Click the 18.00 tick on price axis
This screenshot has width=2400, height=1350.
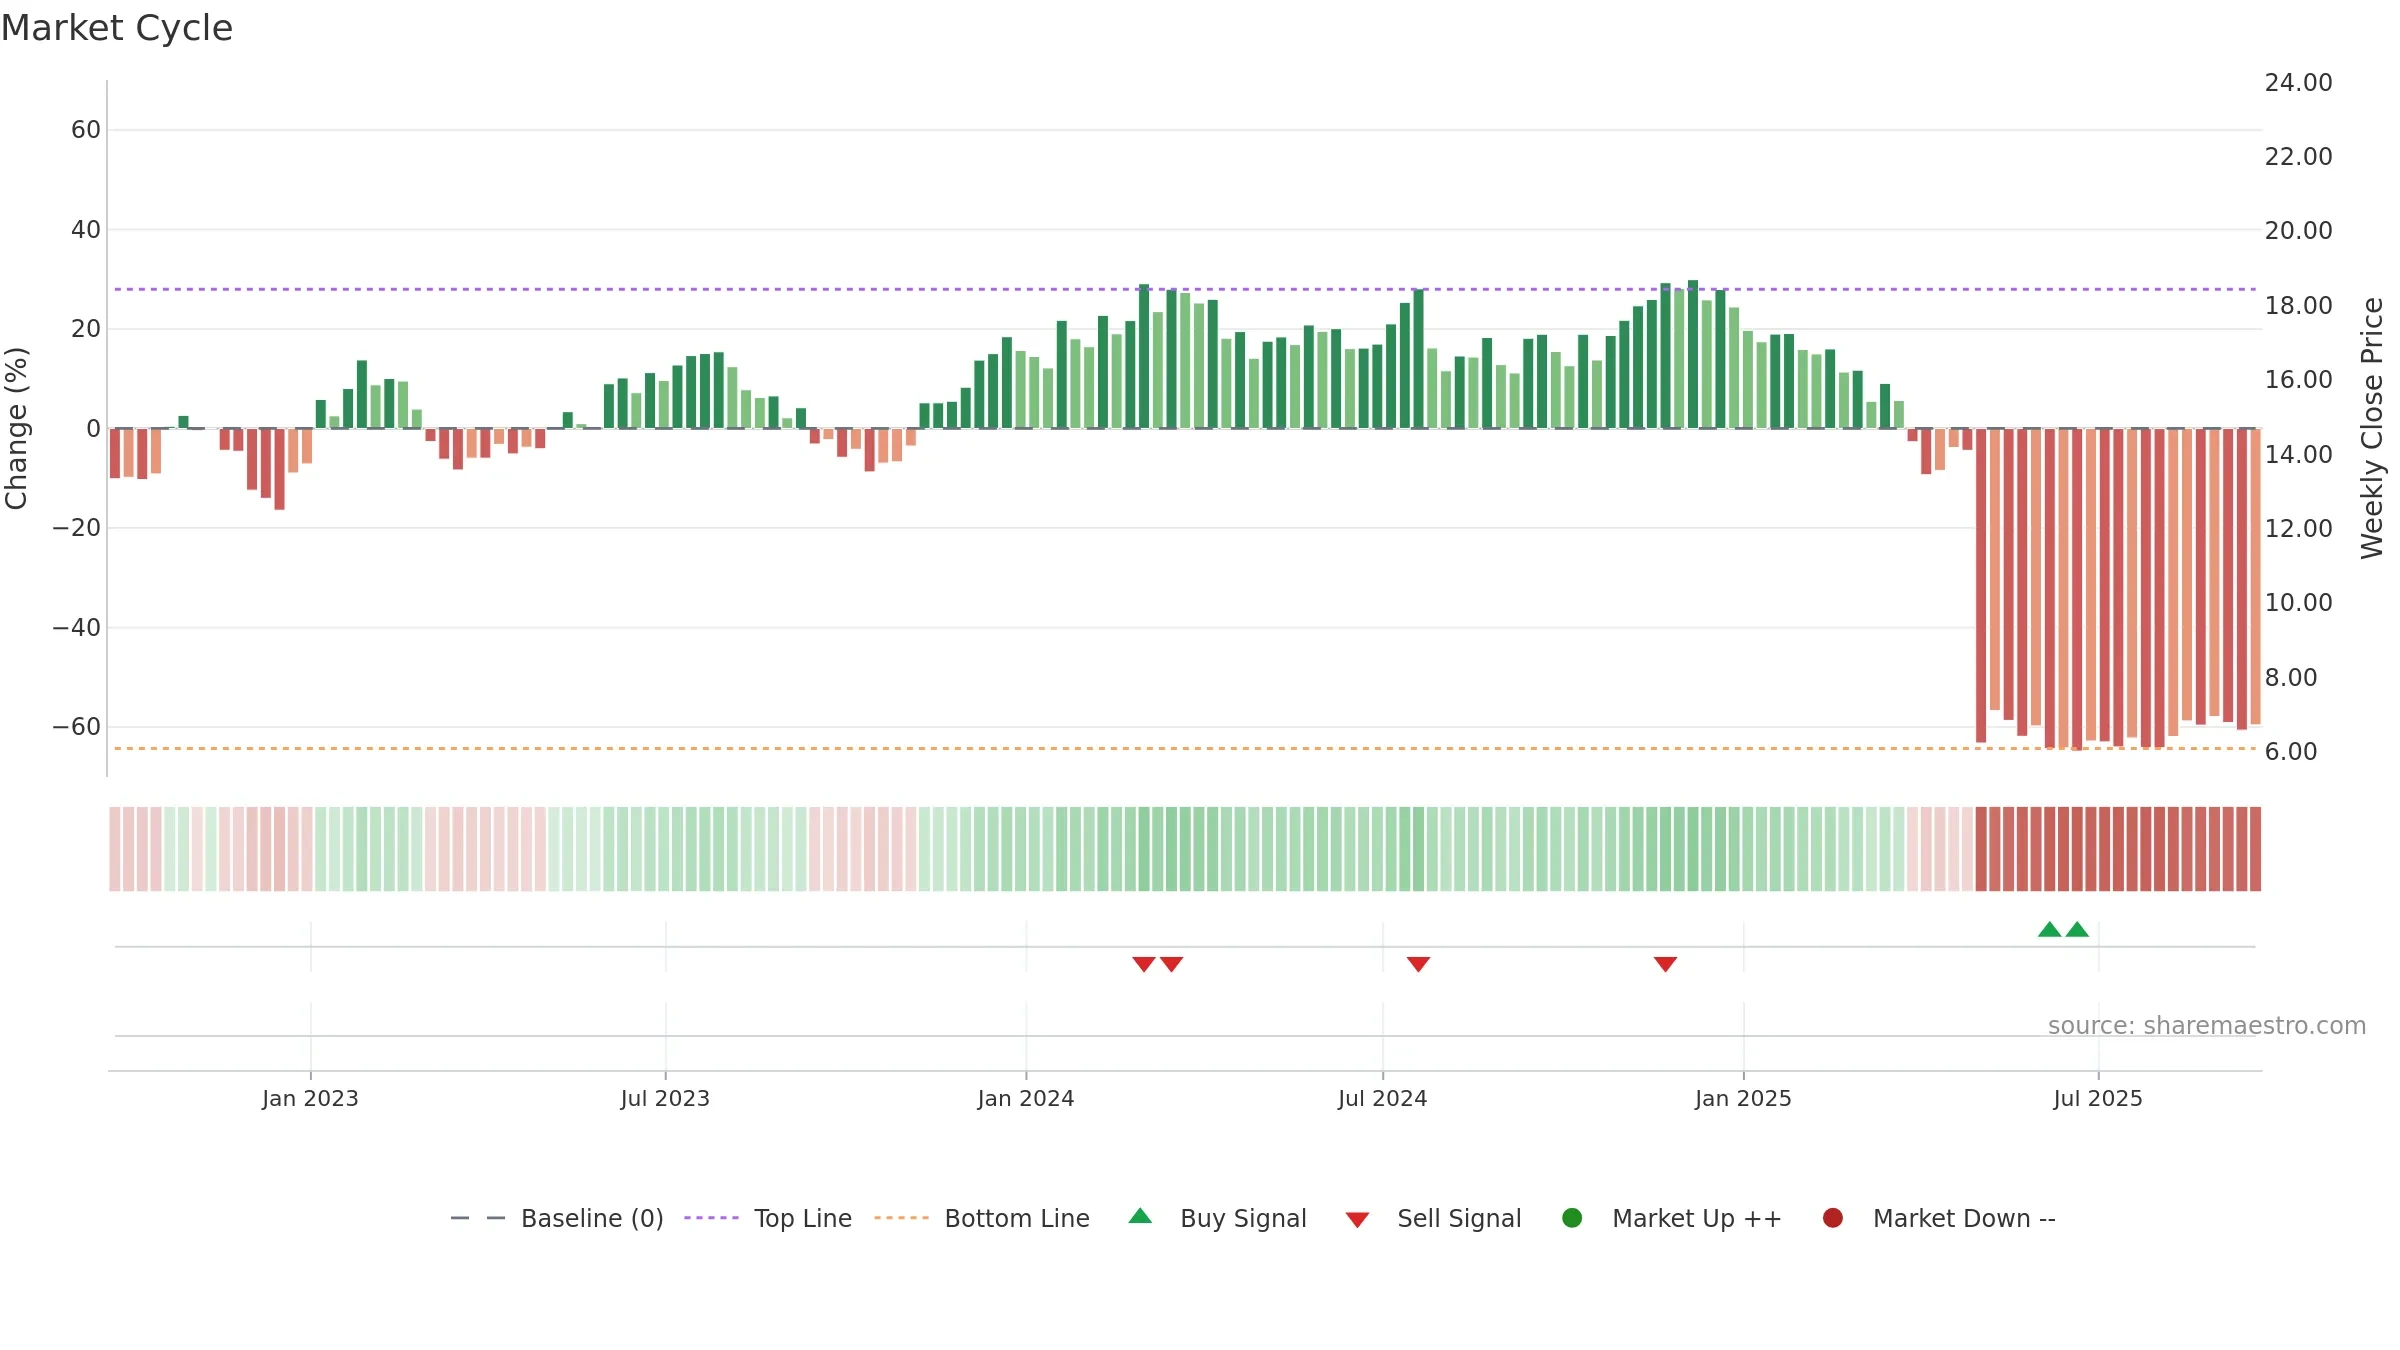2298,306
